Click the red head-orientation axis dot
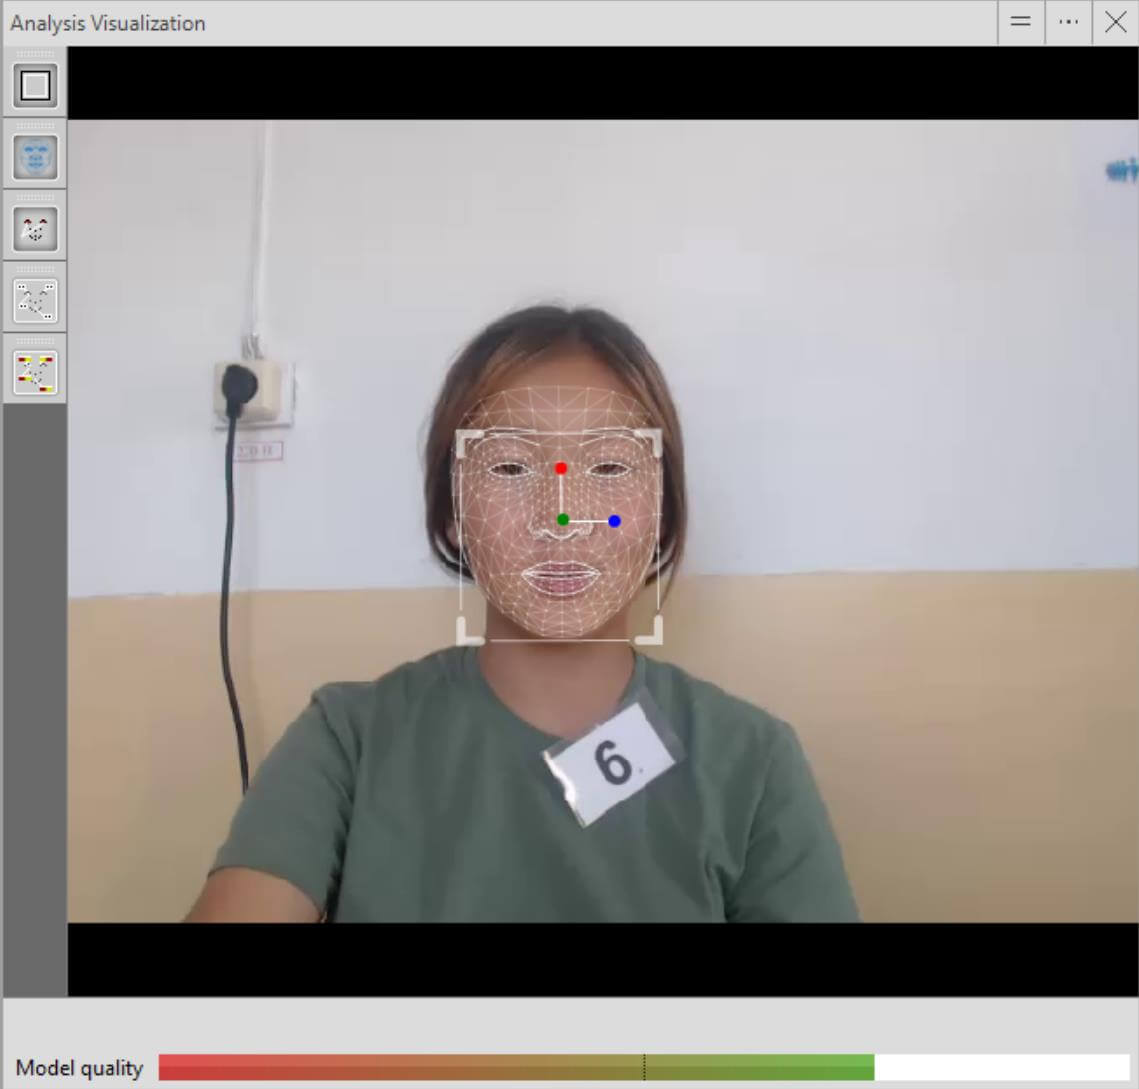Image resolution: width=1139 pixels, height=1089 pixels. pyautogui.click(x=561, y=468)
